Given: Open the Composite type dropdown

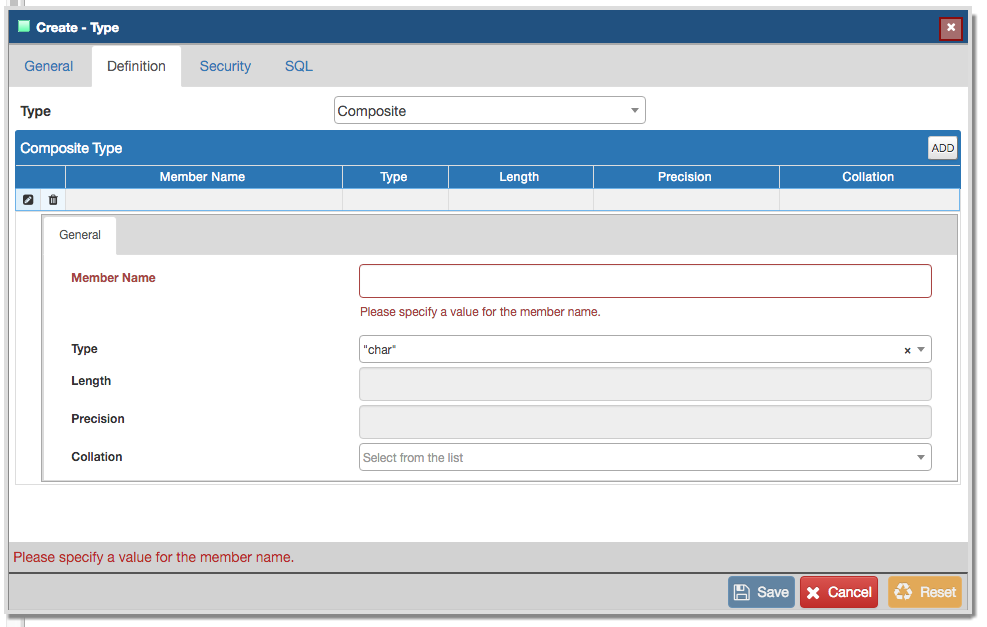Looking at the screenshot, I should point(489,111).
